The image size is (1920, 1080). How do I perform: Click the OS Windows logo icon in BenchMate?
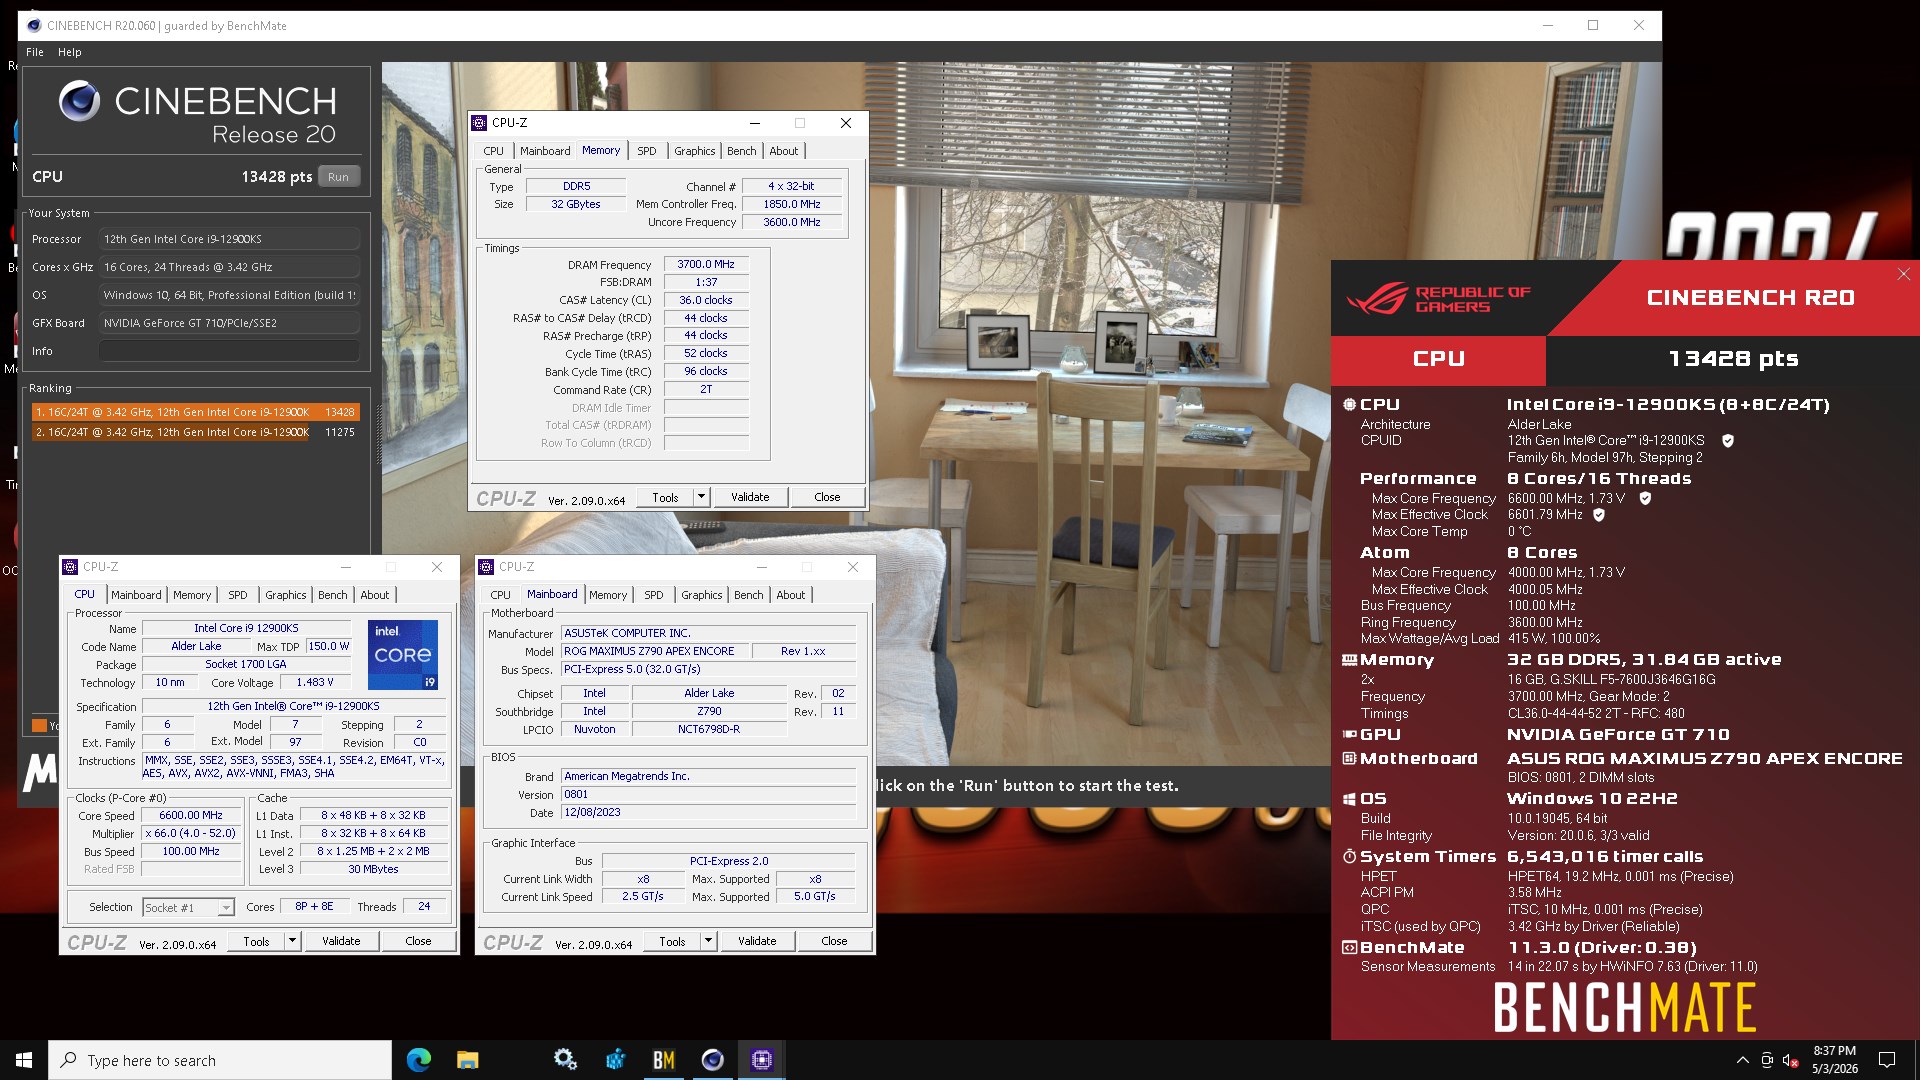pos(1349,799)
